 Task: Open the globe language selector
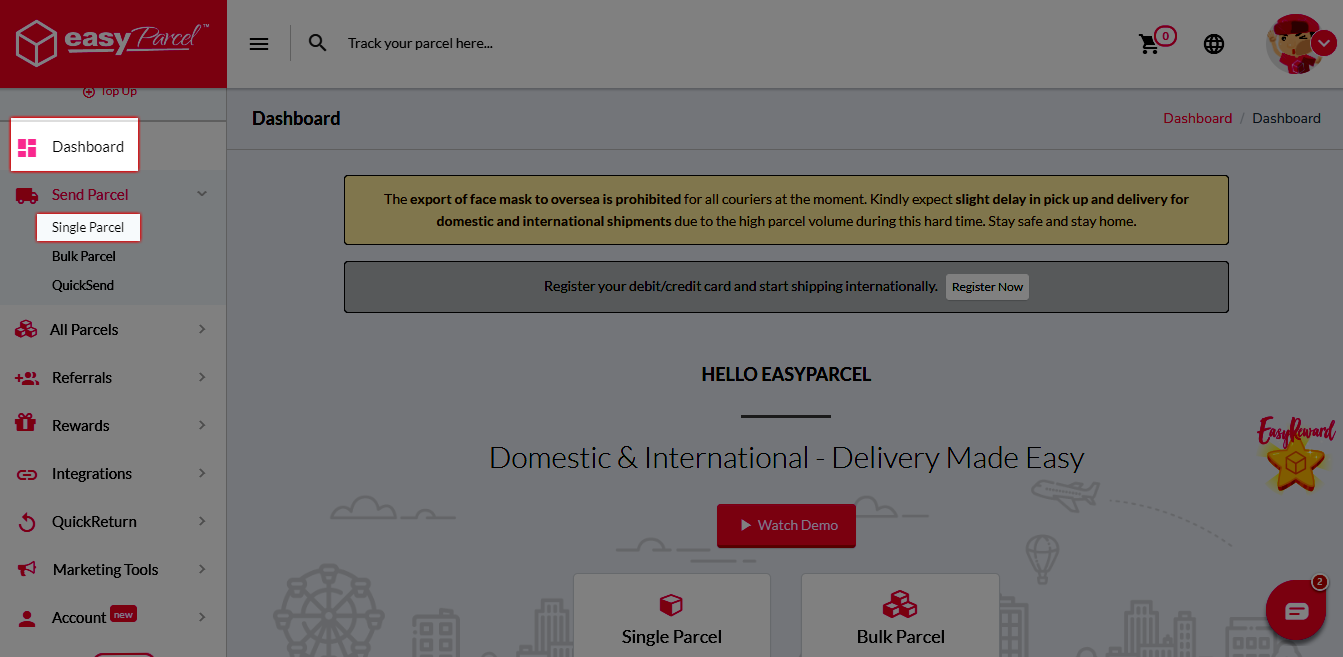(x=1214, y=44)
